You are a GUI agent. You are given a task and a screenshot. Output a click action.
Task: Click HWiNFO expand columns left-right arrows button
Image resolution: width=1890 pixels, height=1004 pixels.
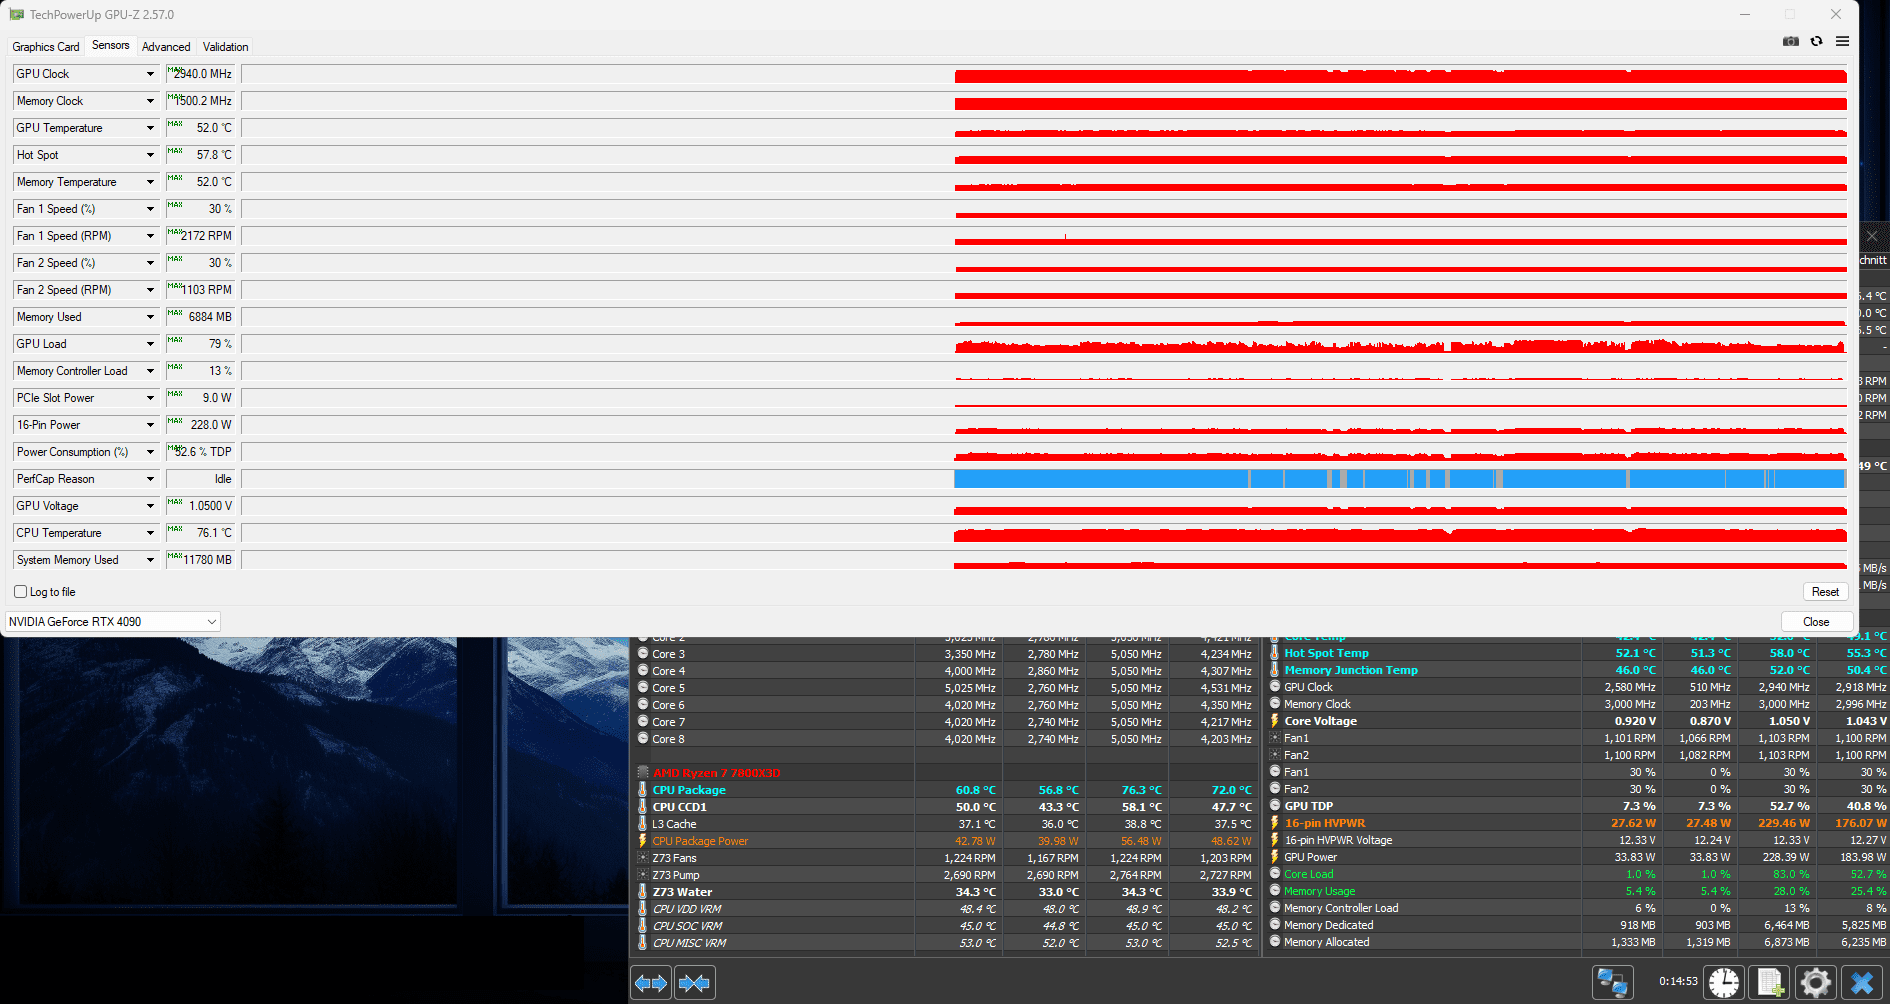pyautogui.click(x=651, y=983)
